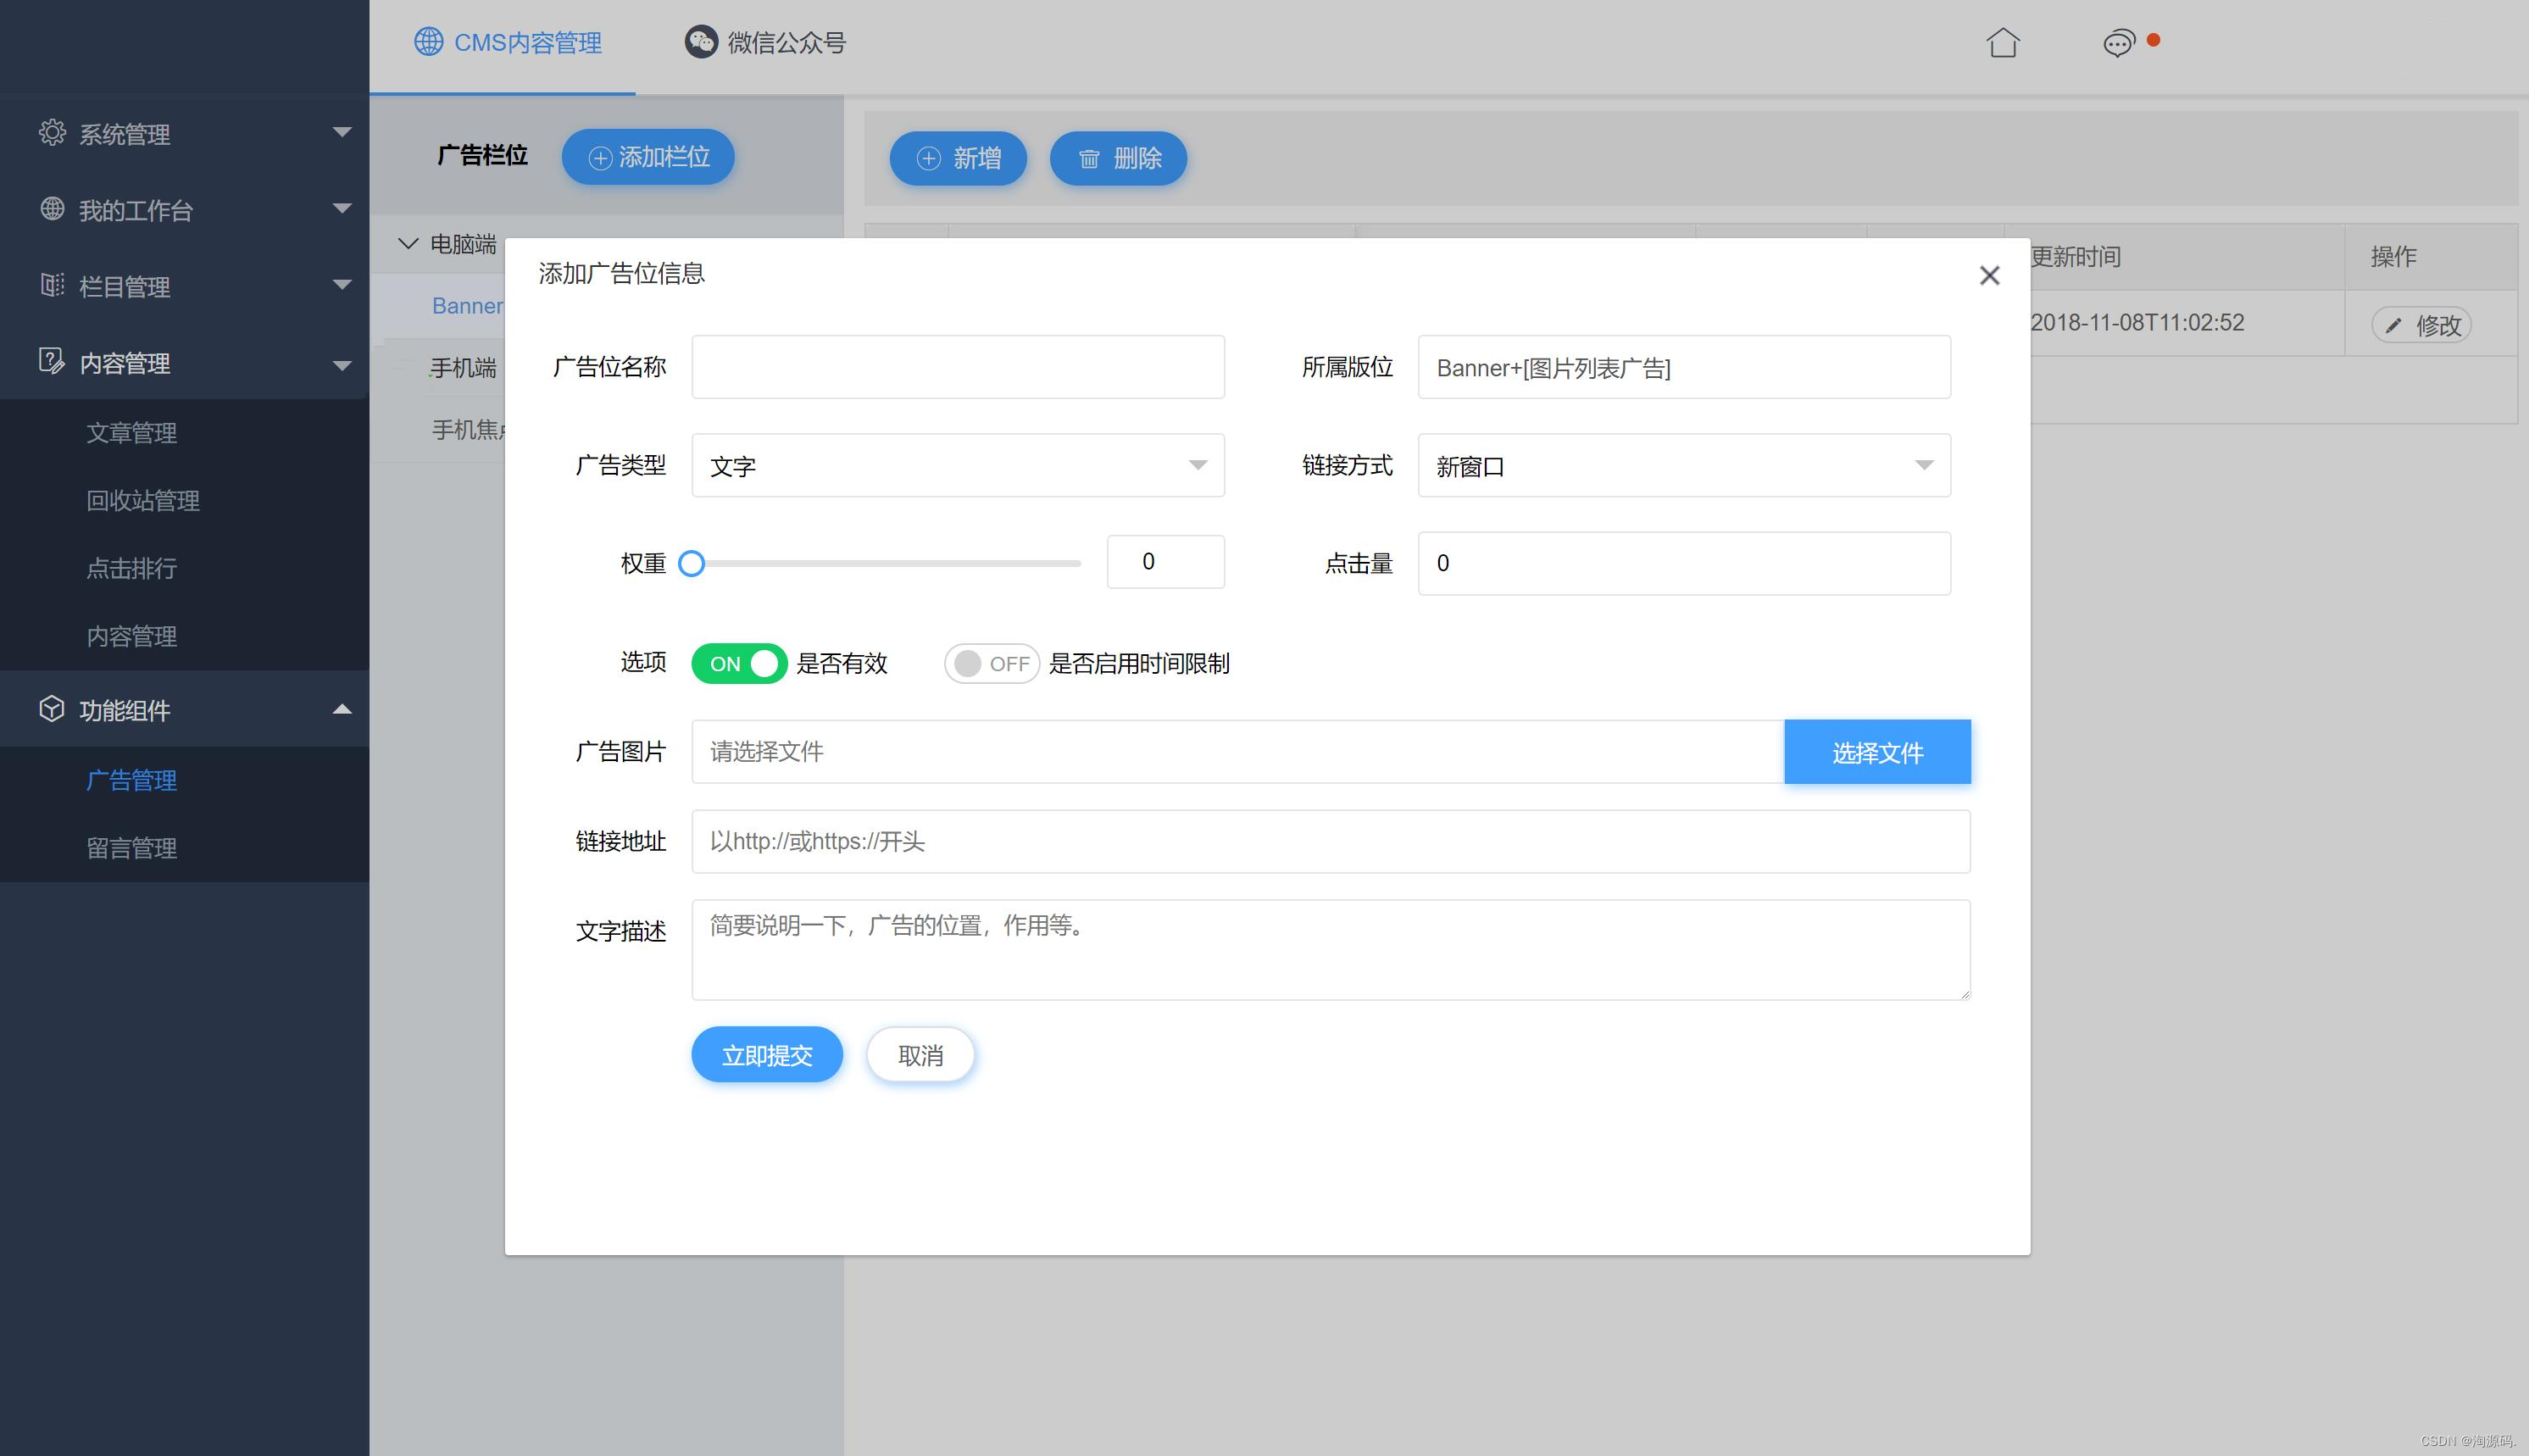Viewport: 2529px width, 1456px height.
Task: Open the messages chat bubble icon
Action: [x=2118, y=43]
